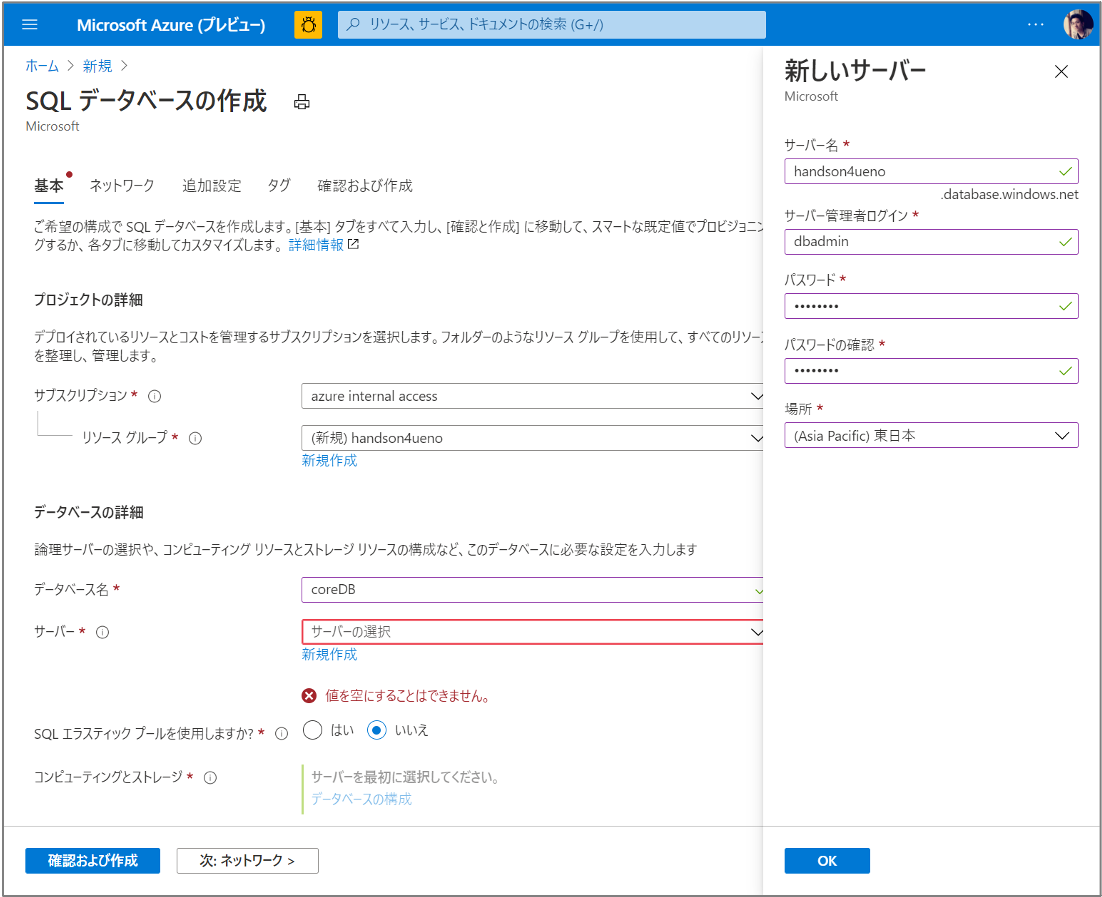Open the 追加設定 tab
Screen dimensions: 1102x897
[212, 186]
